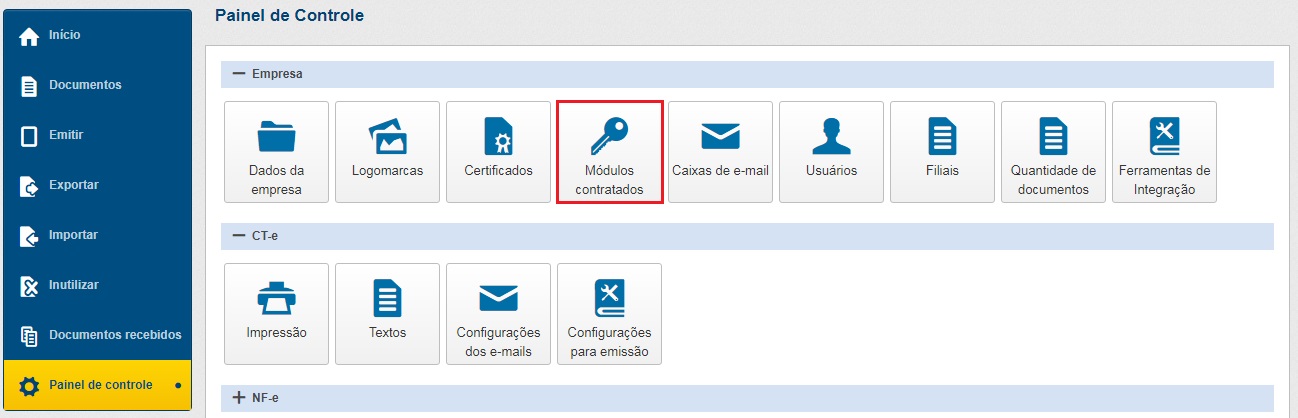Select Módulos contratados key icon
This screenshot has width=1298, height=418.
coord(609,136)
